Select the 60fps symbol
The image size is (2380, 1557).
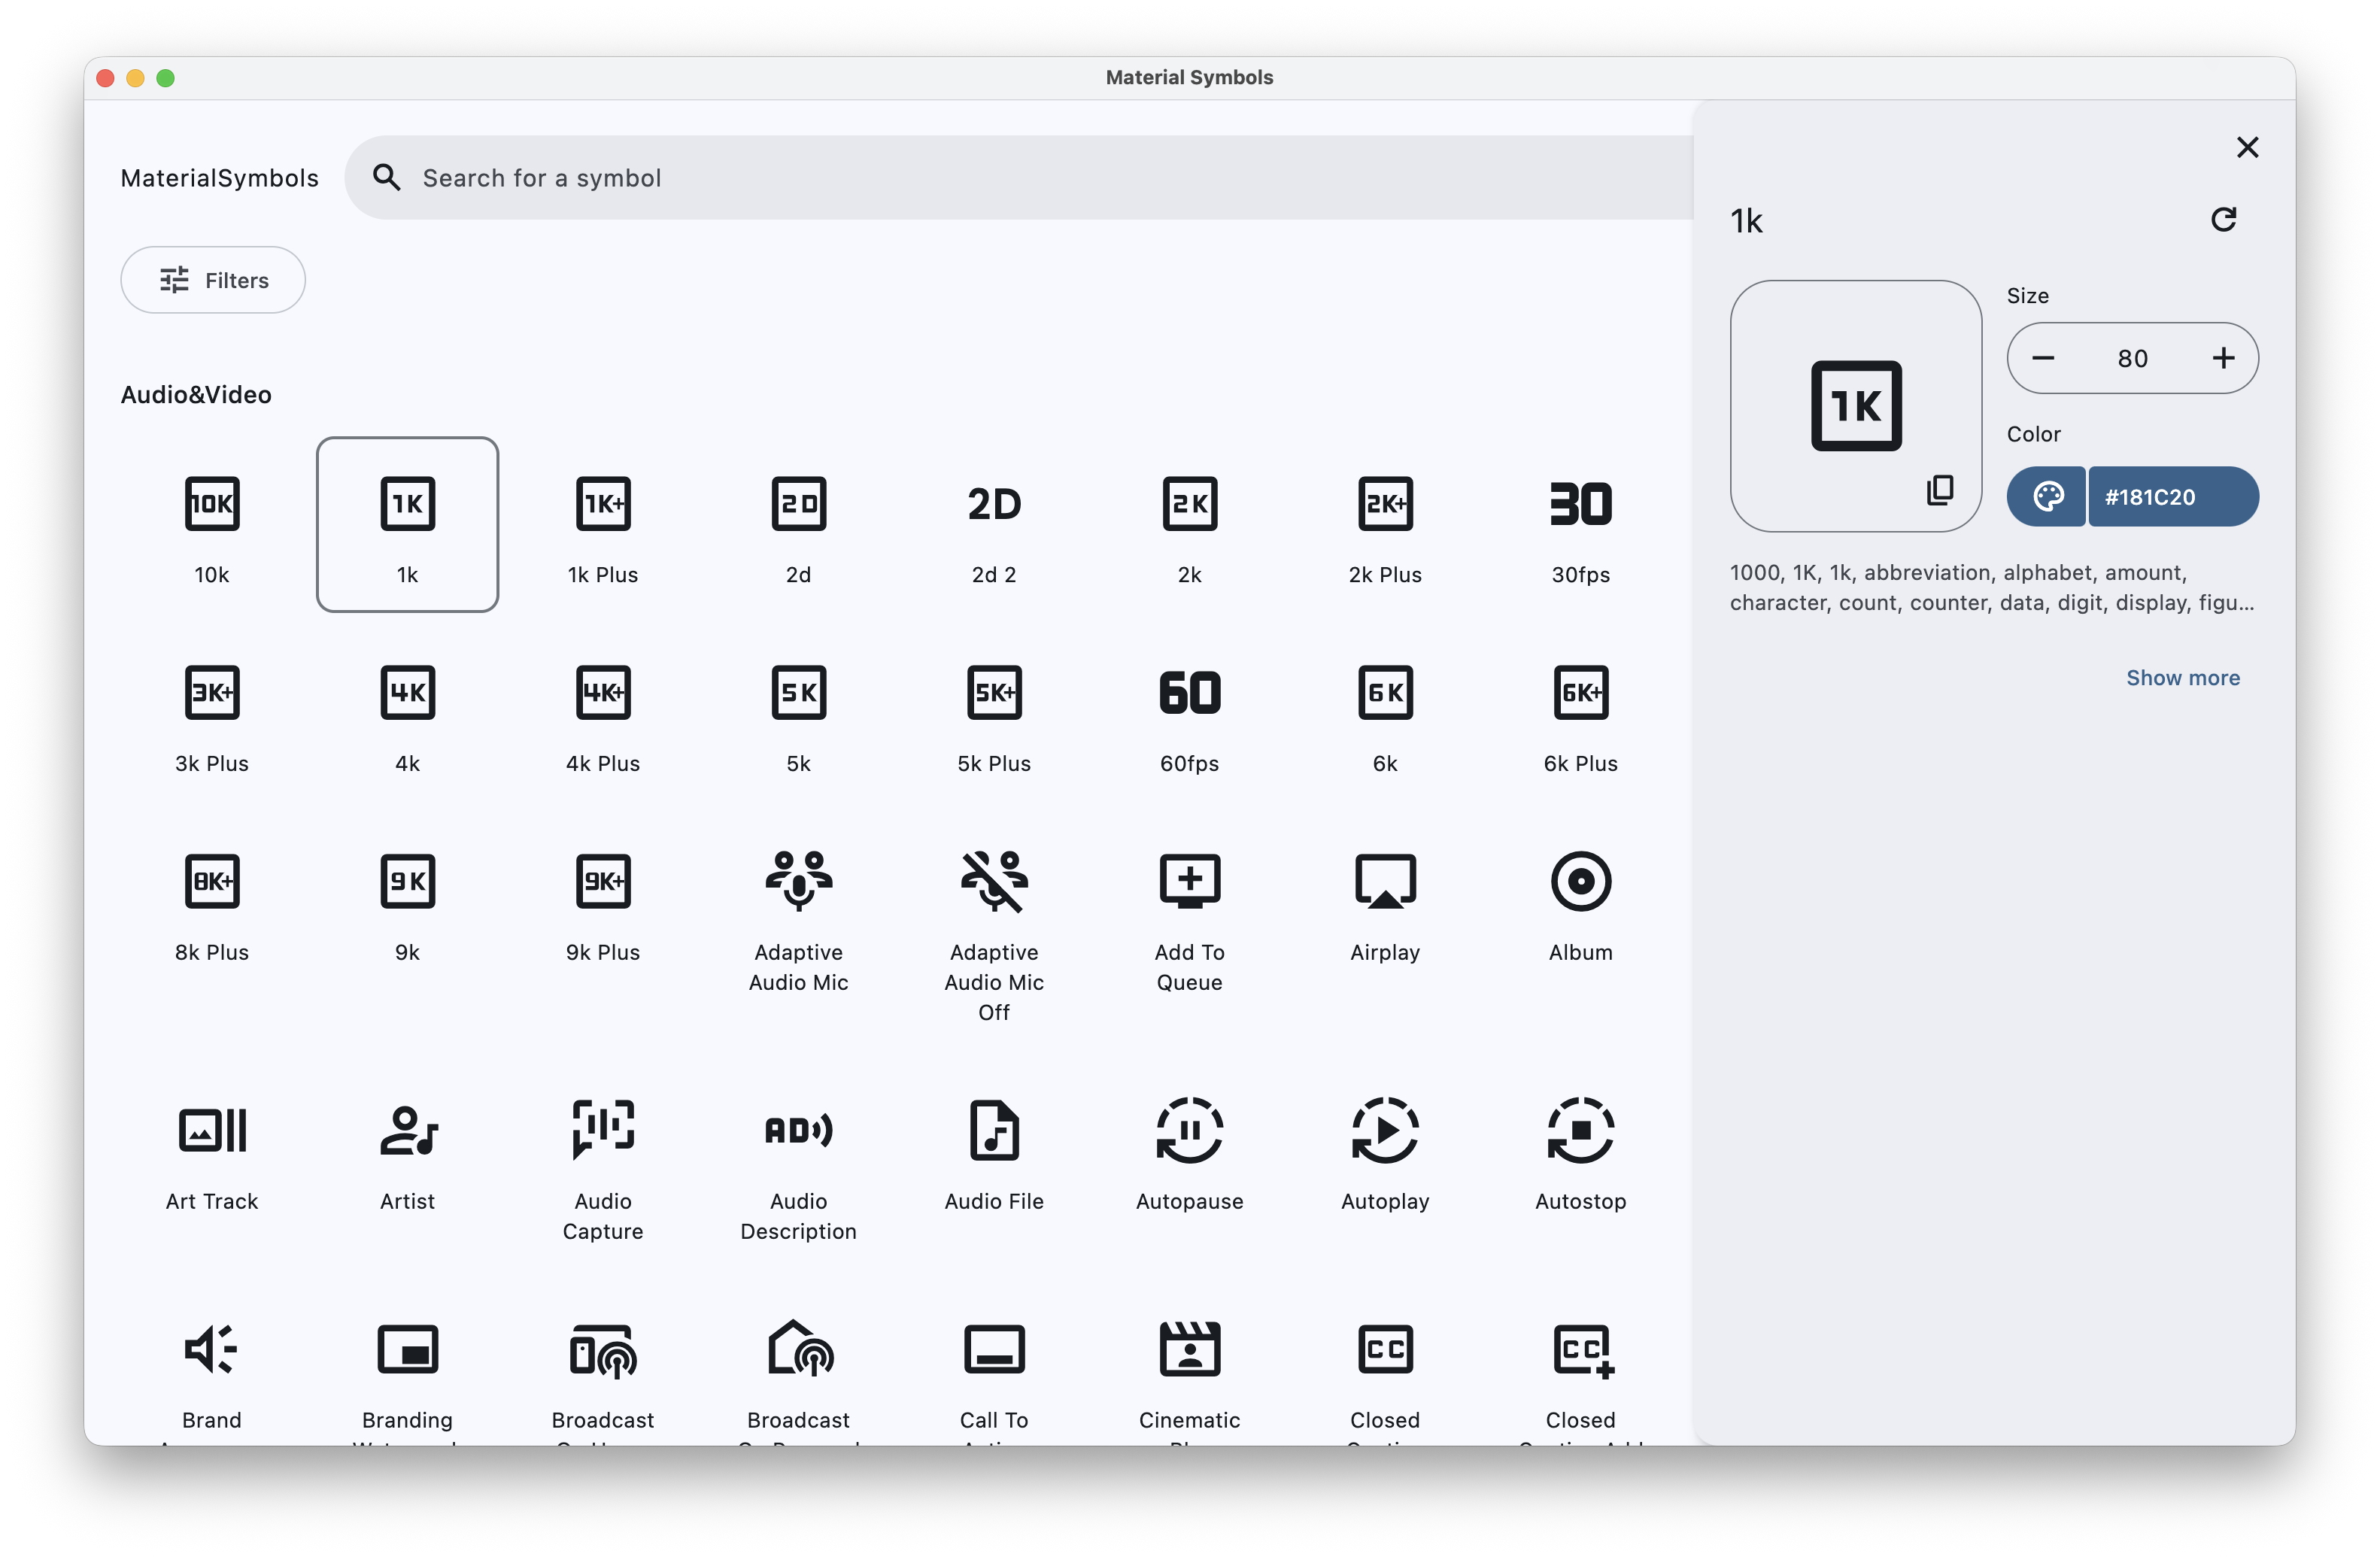coord(1189,713)
